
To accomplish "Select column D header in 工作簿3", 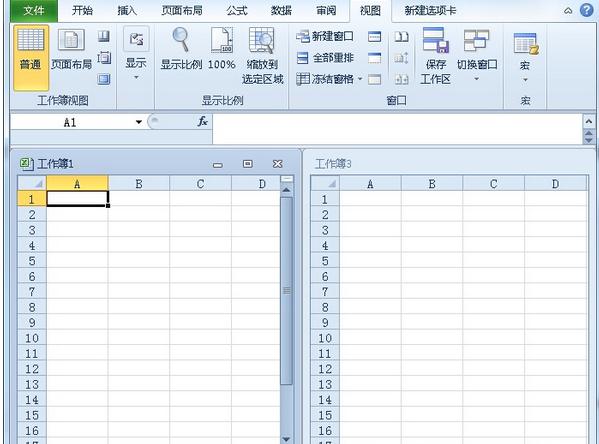I will pos(555,184).
